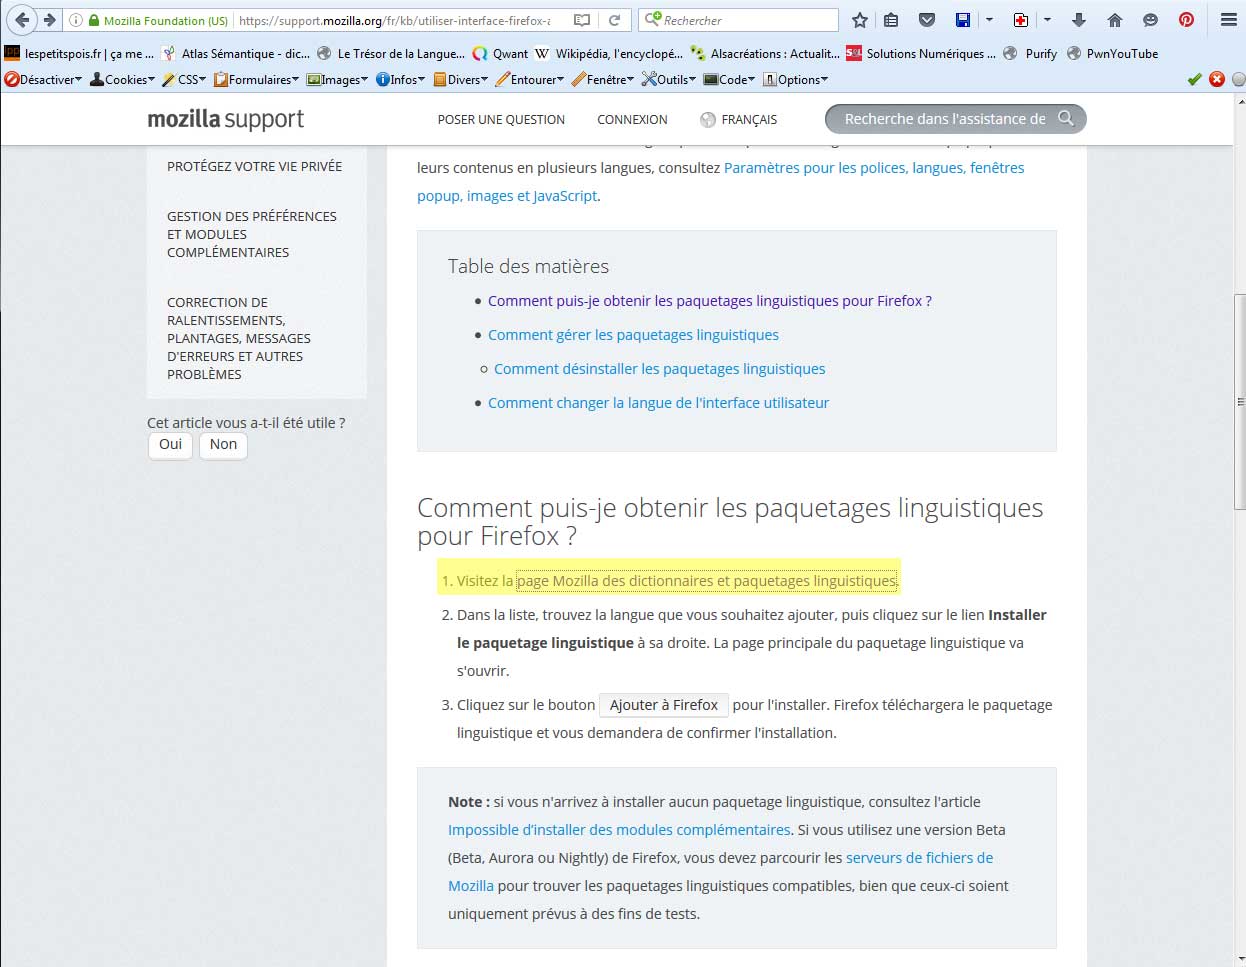Go to the home page icon
Viewport: 1246px width, 967px height.
point(1115,20)
